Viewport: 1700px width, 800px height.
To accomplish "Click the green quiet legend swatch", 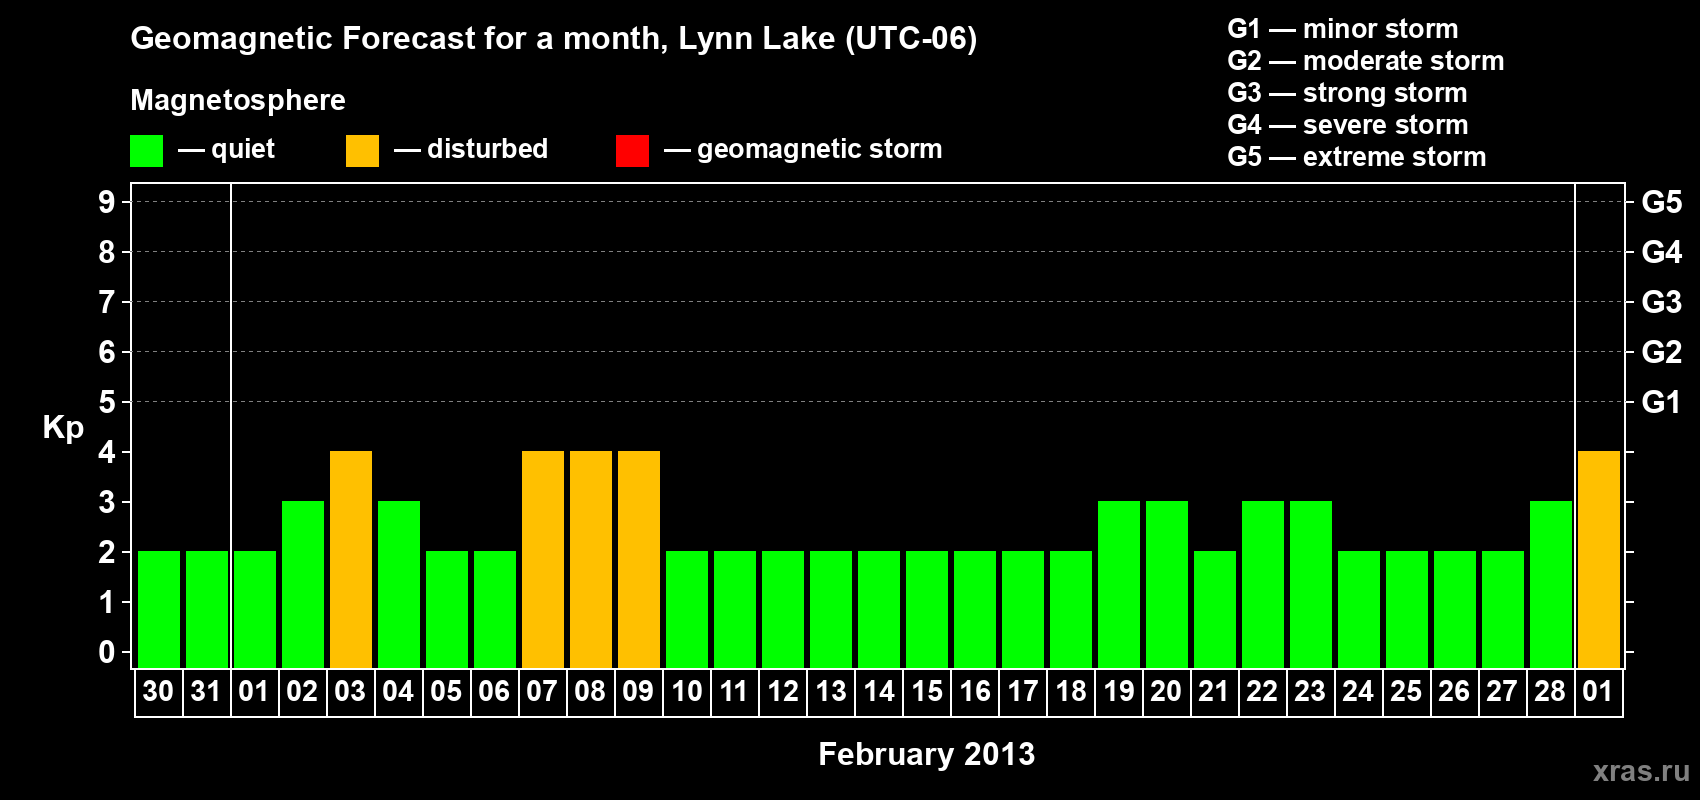I will 146,151.
